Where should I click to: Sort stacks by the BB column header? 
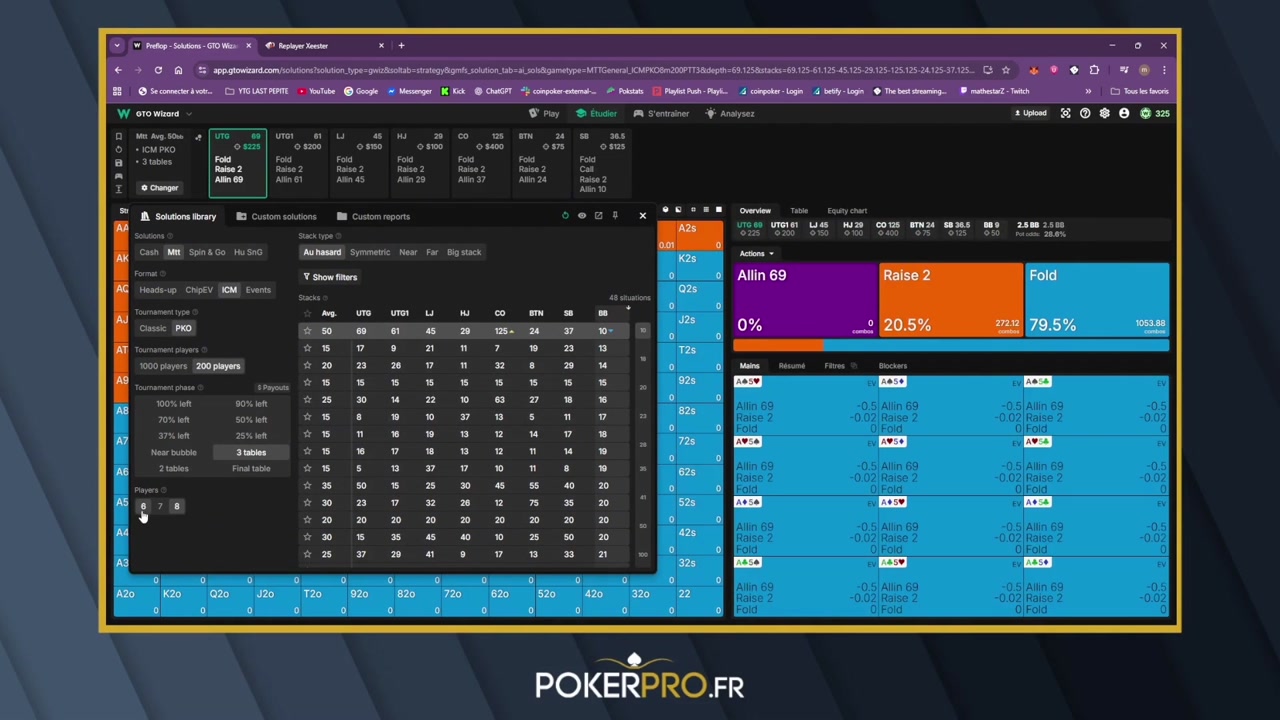[602, 313]
